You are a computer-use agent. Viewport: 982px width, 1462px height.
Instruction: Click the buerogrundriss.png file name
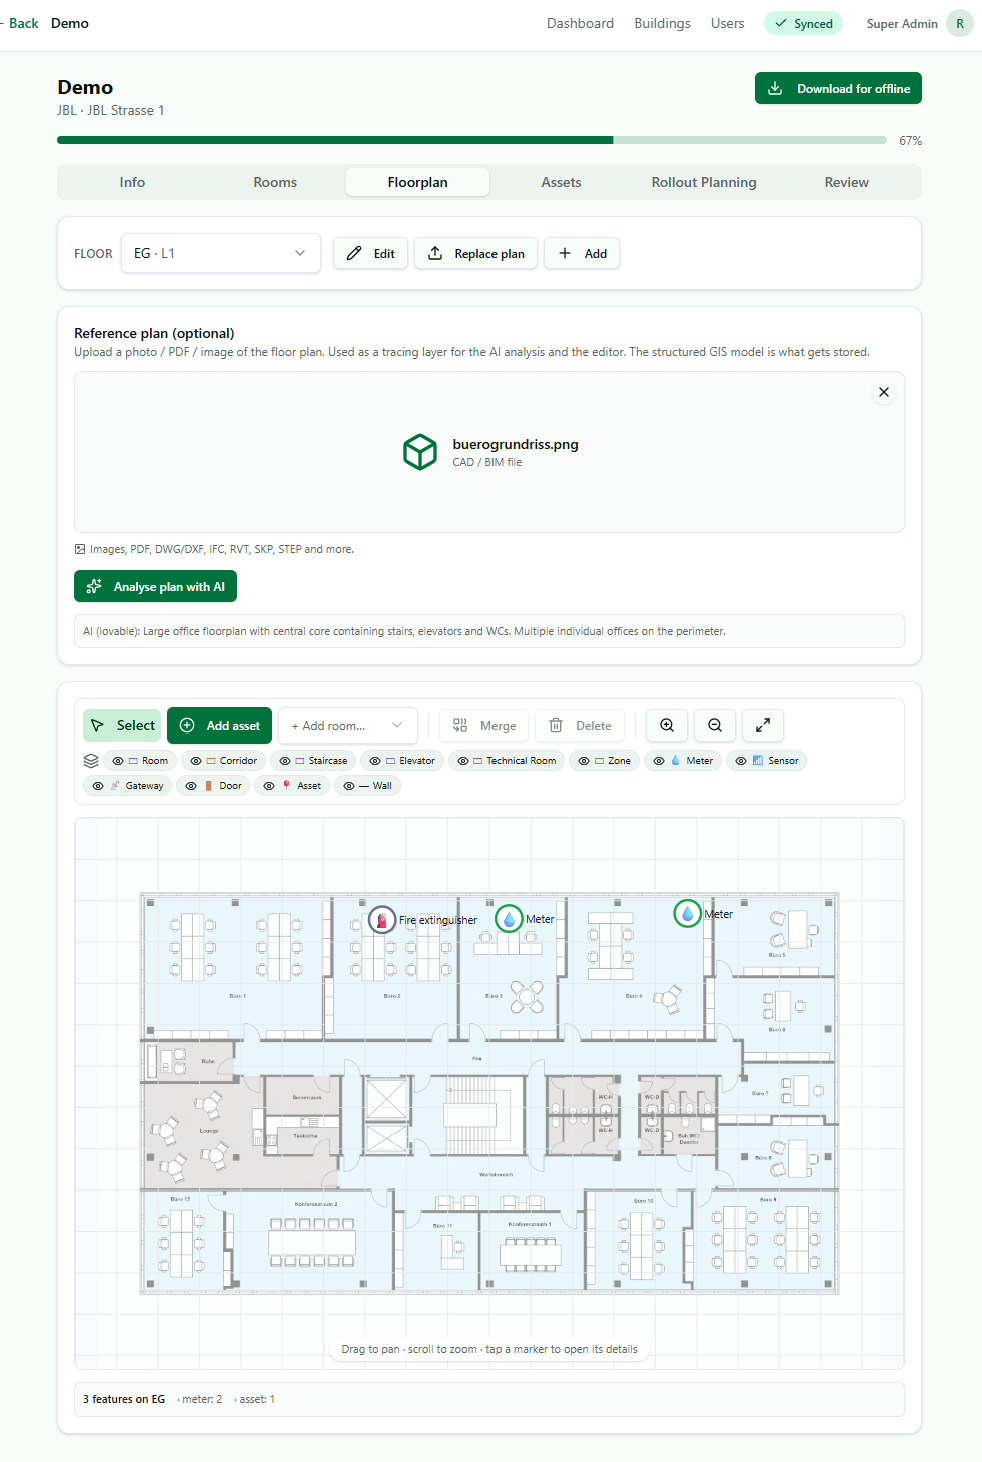pos(515,444)
